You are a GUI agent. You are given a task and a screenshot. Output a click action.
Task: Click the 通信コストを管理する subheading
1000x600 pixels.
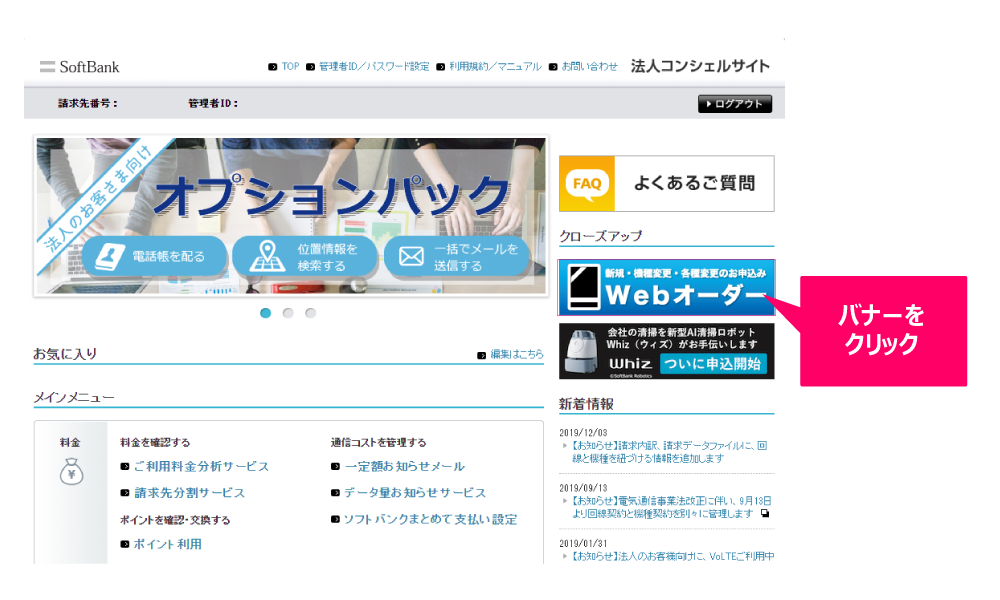point(379,443)
